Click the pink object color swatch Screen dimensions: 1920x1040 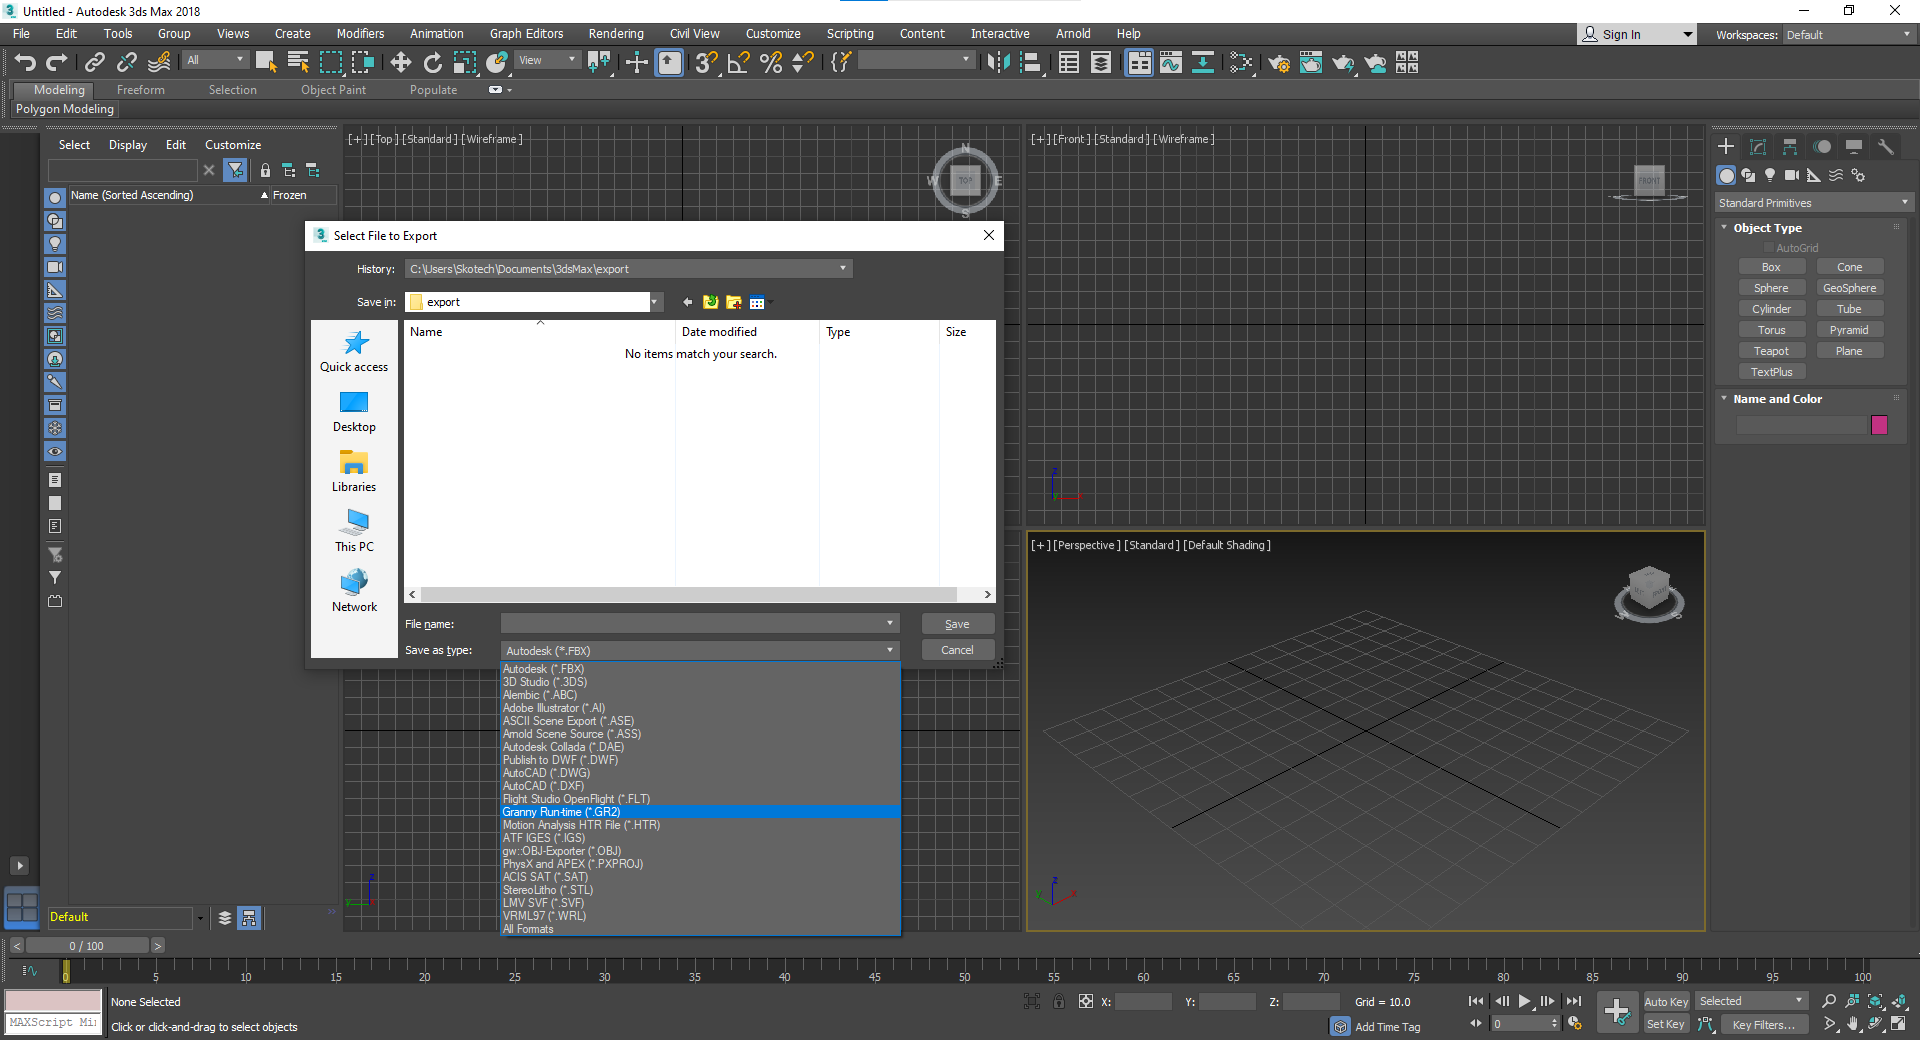point(1879,425)
